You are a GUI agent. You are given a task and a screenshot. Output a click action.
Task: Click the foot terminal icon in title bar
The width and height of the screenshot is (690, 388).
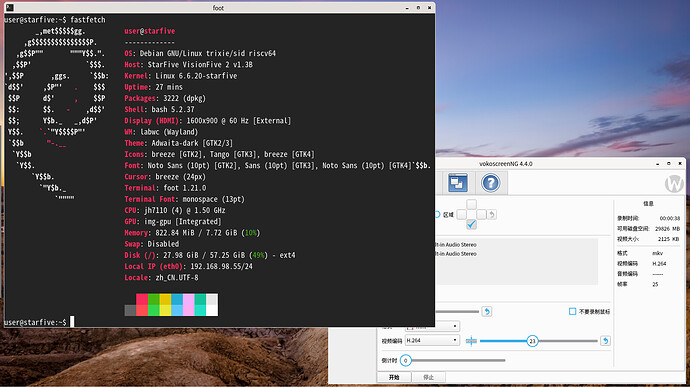click(10, 7)
